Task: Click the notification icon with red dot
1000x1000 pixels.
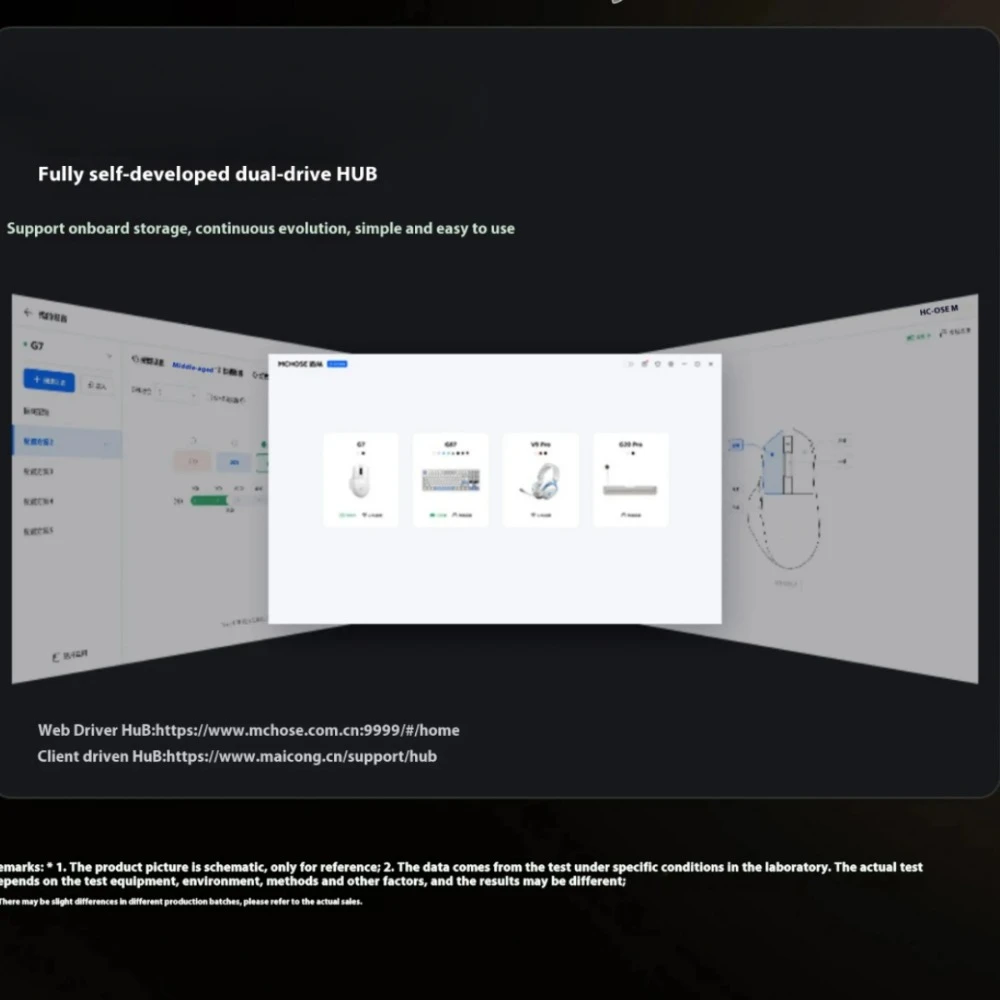Action: (x=644, y=364)
